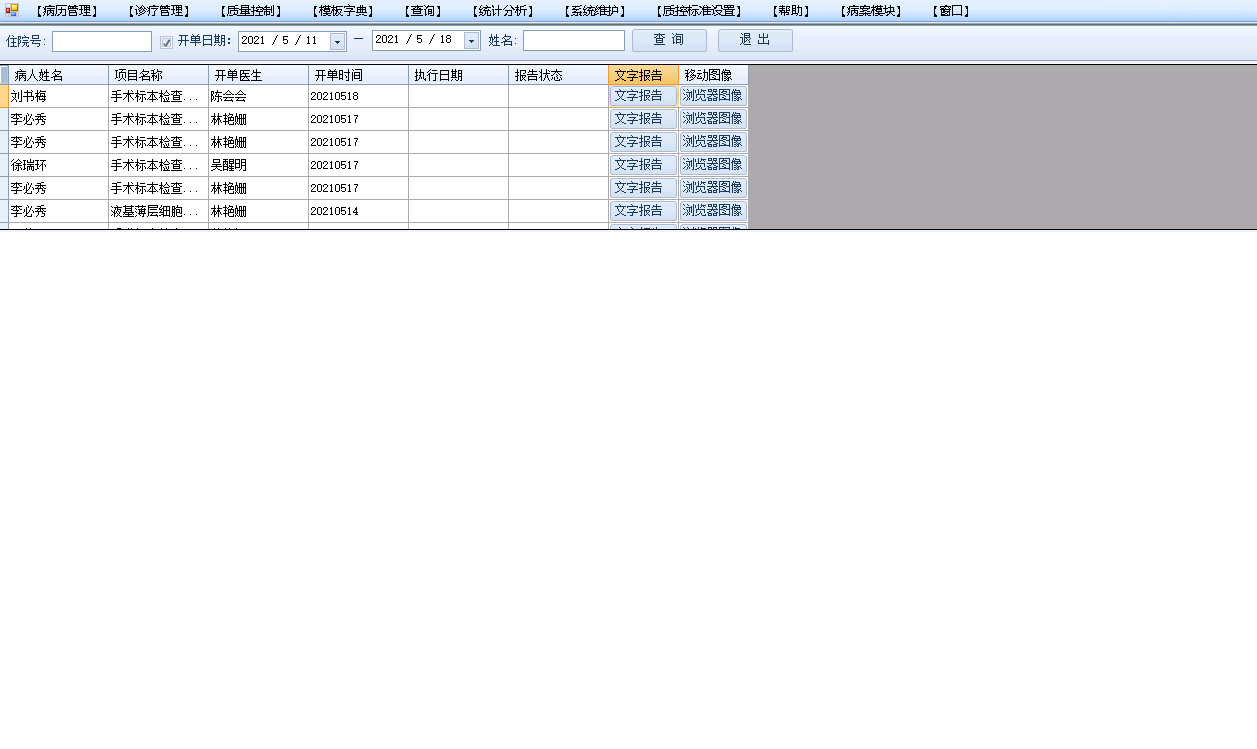This screenshot has width=1257, height=749.
Task: Sort by the 开单时间 column header
Action: pos(359,75)
